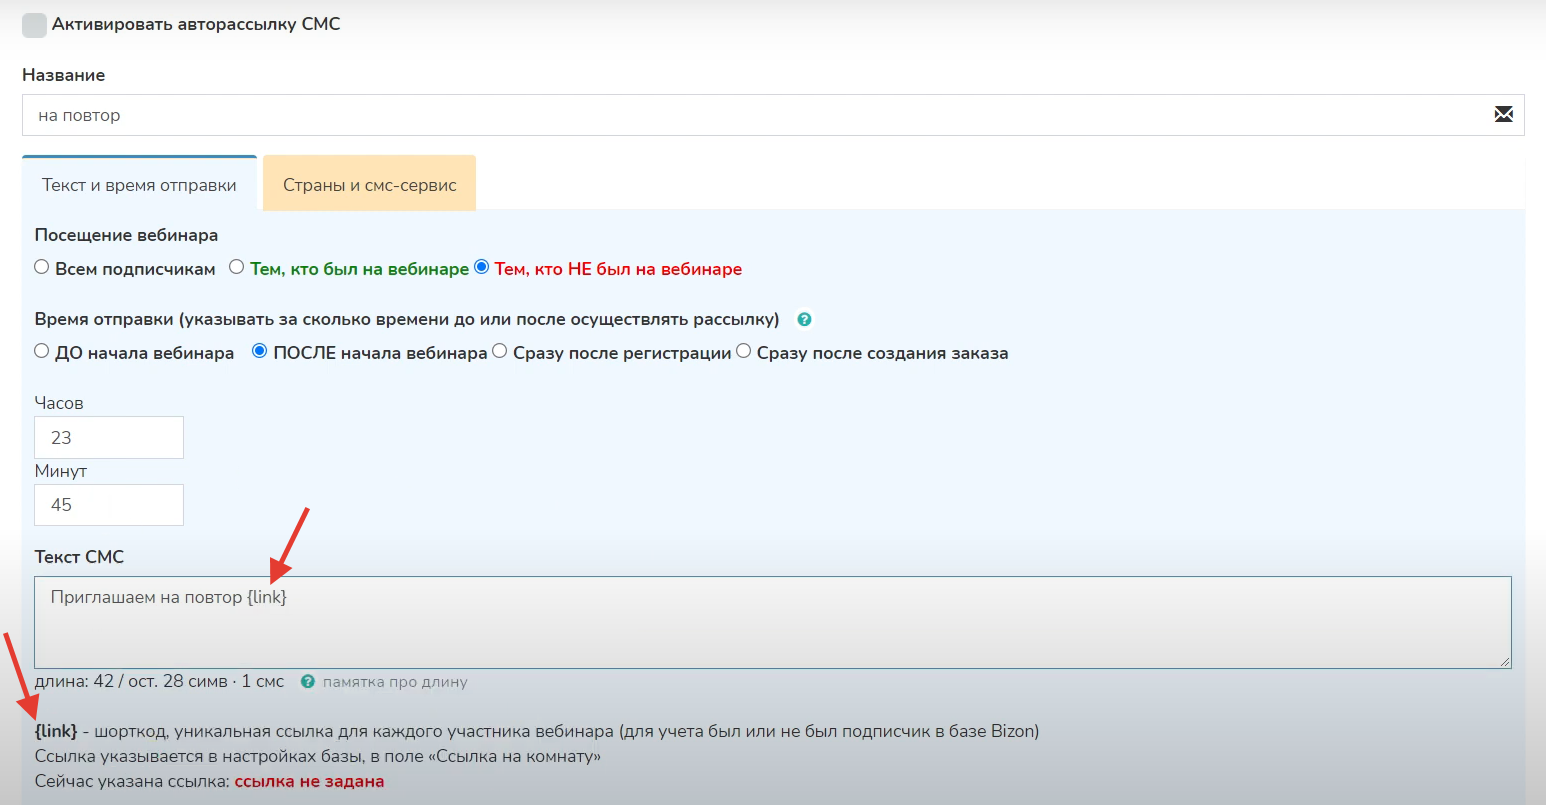The image size is (1546, 805).
Task: Switch to 'Текст и время отправки' tab
Action: click(139, 185)
